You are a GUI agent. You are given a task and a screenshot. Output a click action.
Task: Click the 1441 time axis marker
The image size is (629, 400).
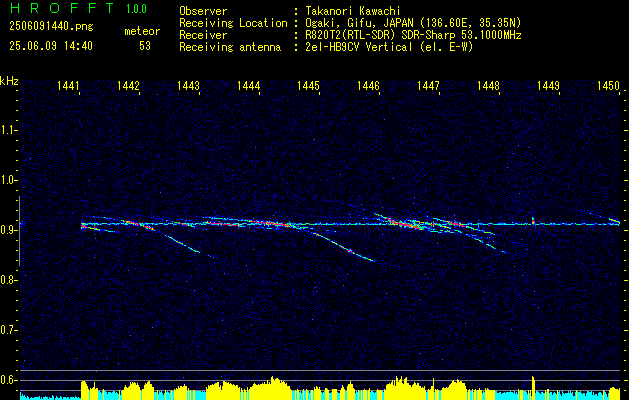pos(68,85)
